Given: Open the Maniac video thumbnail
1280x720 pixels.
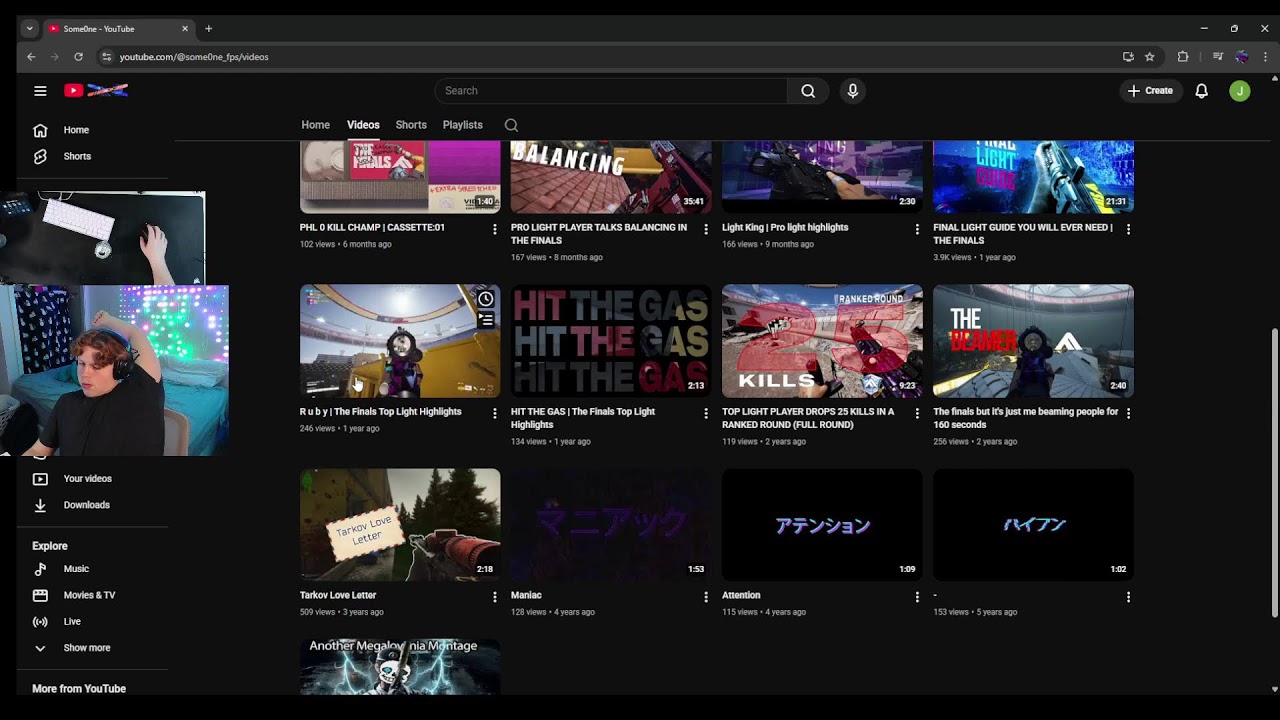Looking at the screenshot, I should 611,525.
